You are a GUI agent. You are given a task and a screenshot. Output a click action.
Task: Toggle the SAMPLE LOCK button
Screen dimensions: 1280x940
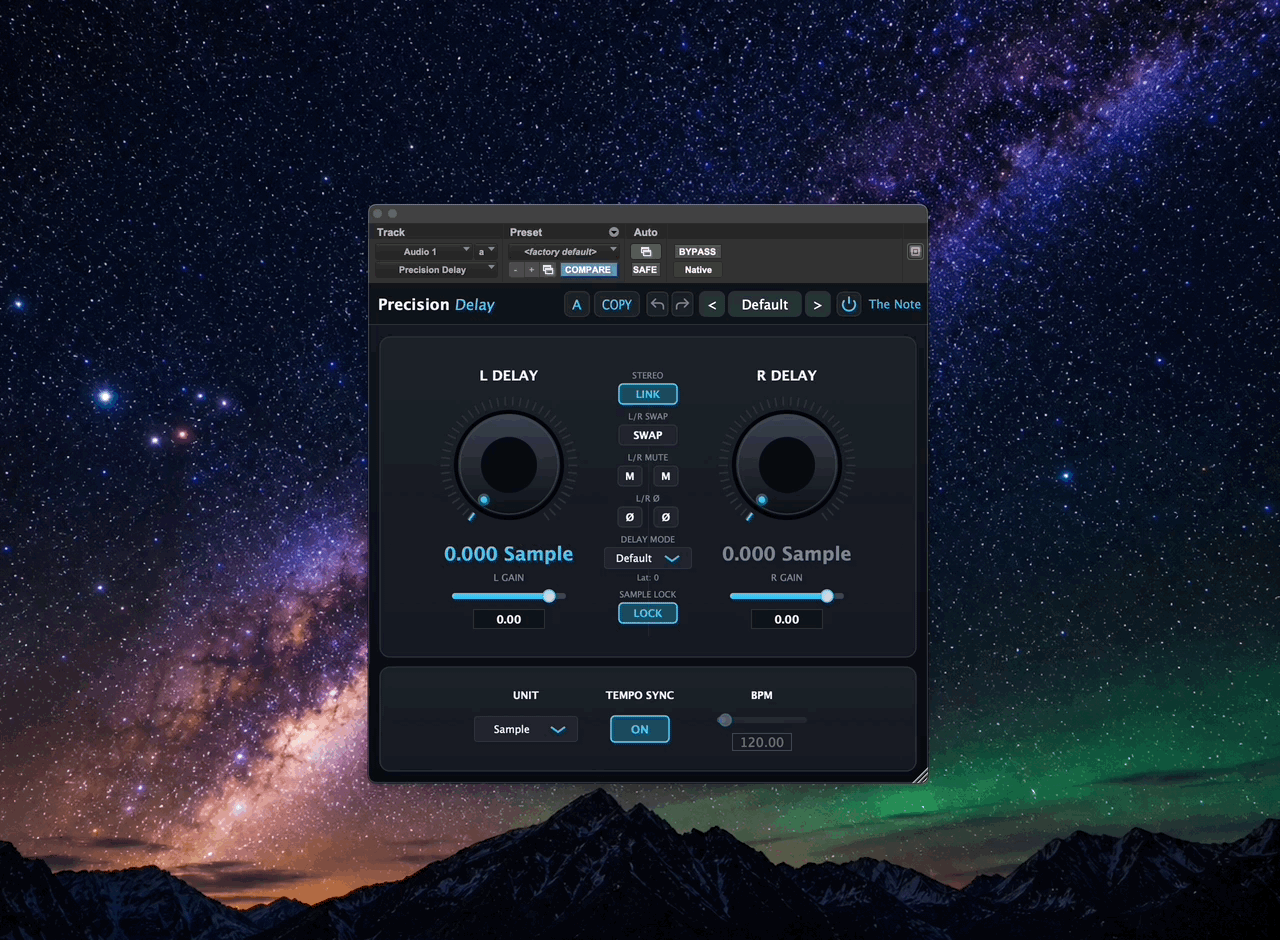coord(648,613)
